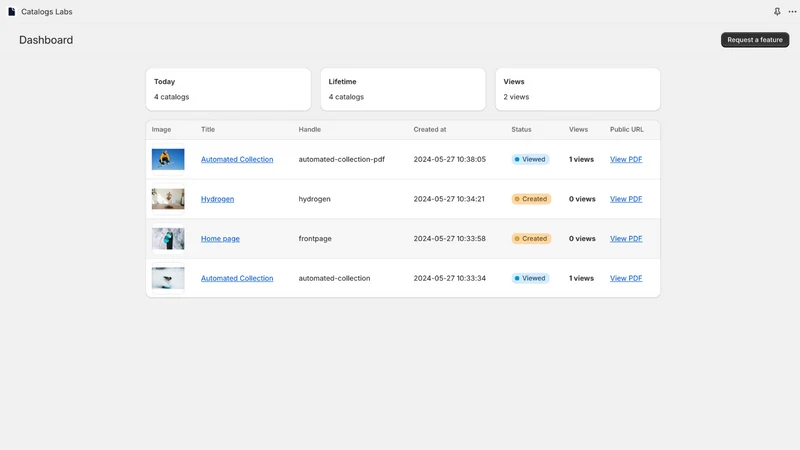Open the three-dot more options menu
The height and width of the screenshot is (450, 800).
click(x=792, y=11)
